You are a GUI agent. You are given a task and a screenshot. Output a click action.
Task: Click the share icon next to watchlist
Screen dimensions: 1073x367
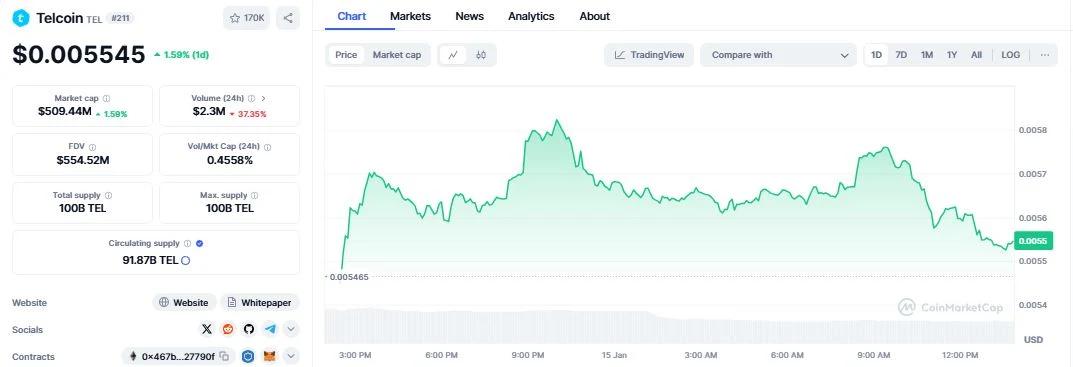point(288,18)
